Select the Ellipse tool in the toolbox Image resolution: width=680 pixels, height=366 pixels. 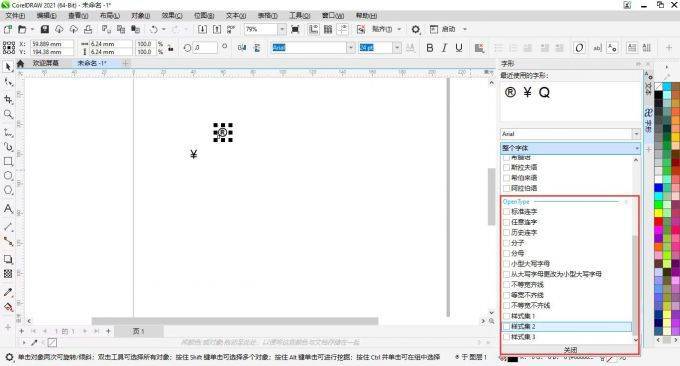tap(8, 176)
